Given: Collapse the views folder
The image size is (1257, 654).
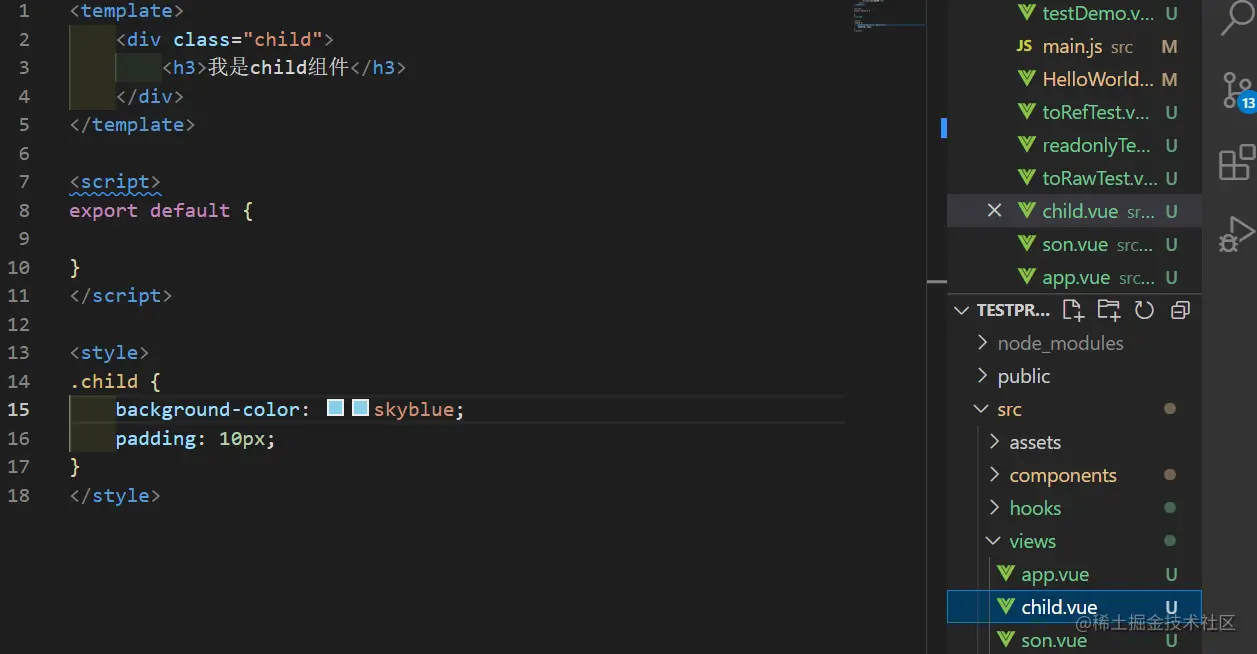Looking at the screenshot, I should click(x=1032, y=541).
